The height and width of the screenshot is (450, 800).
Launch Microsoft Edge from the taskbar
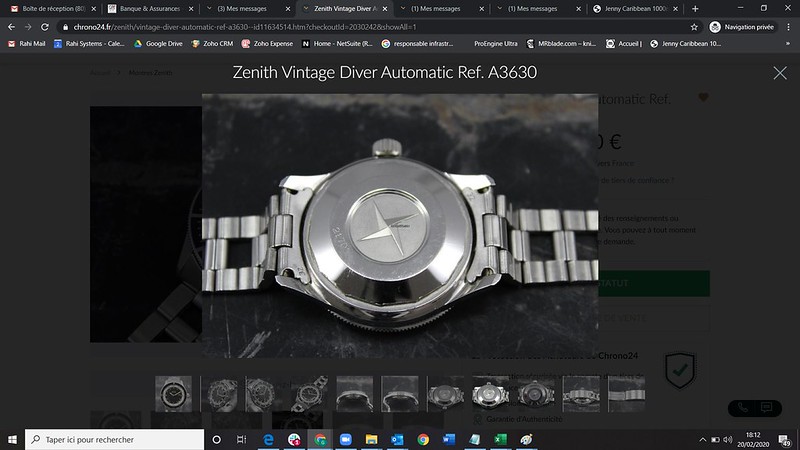point(268,439)
